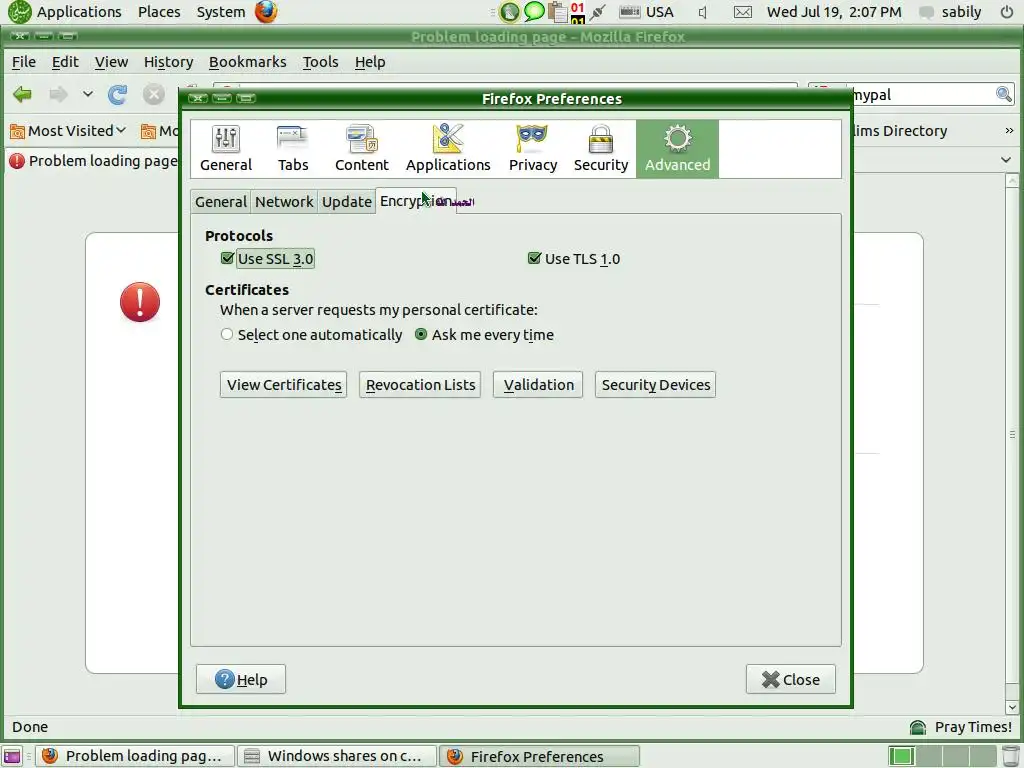Click the Pray Times status bar icon
This screenshot has width=1024, height=768.
point(918,727)
